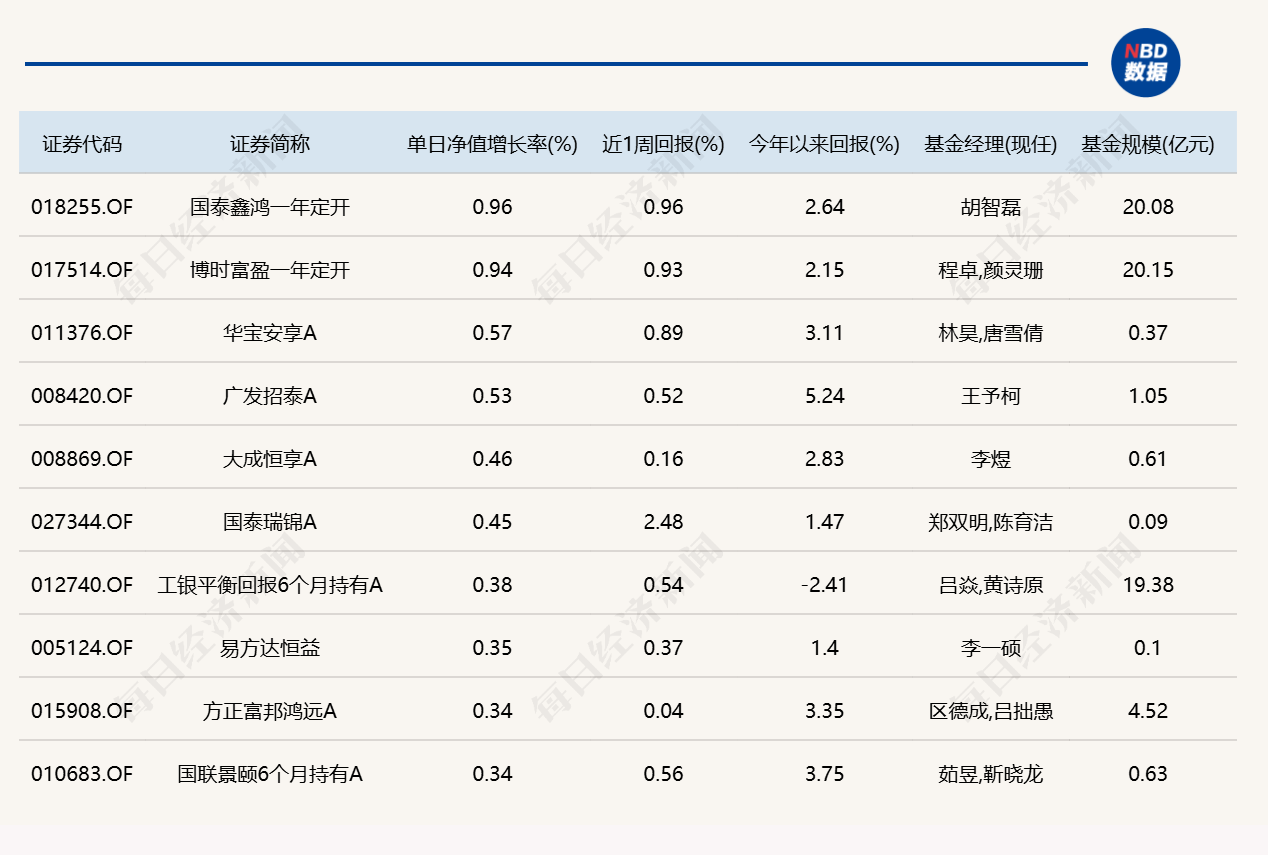This screenshot has width=1268, height=855.
Task: Select fund code 005124.OF
Action: coord(82,648)
